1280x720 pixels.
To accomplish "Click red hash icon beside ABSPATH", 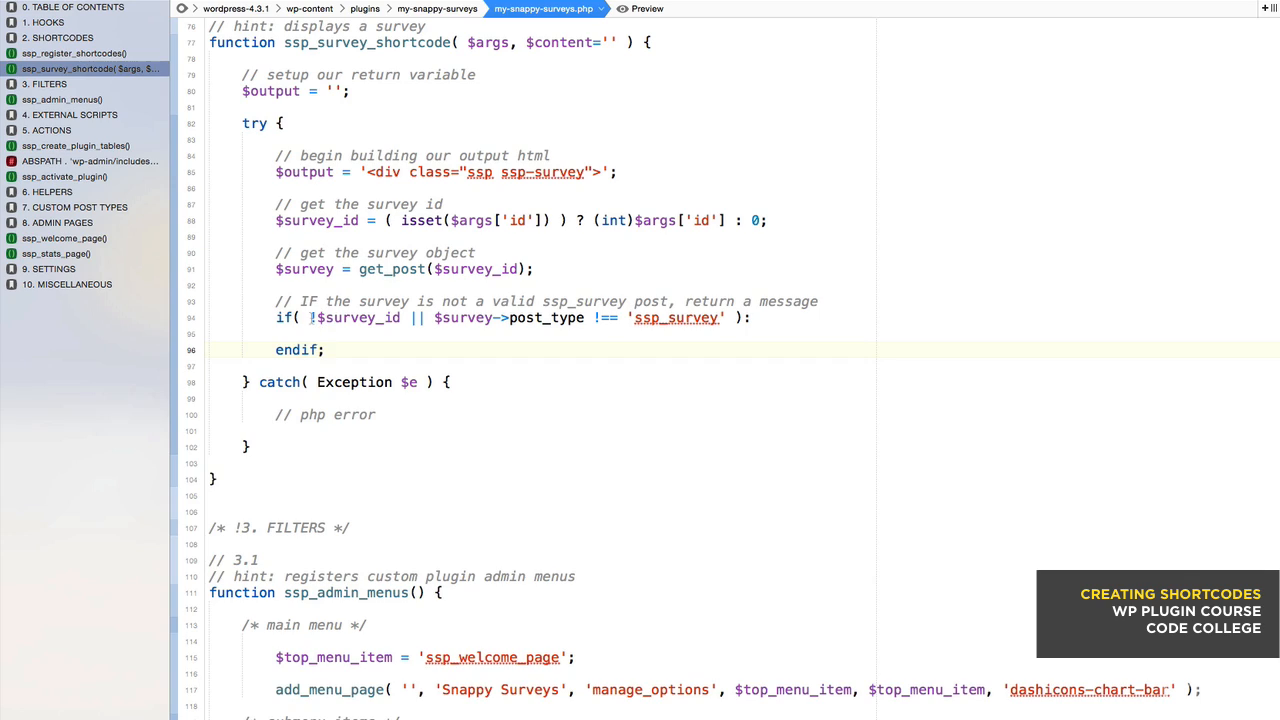I will [12, 161].
